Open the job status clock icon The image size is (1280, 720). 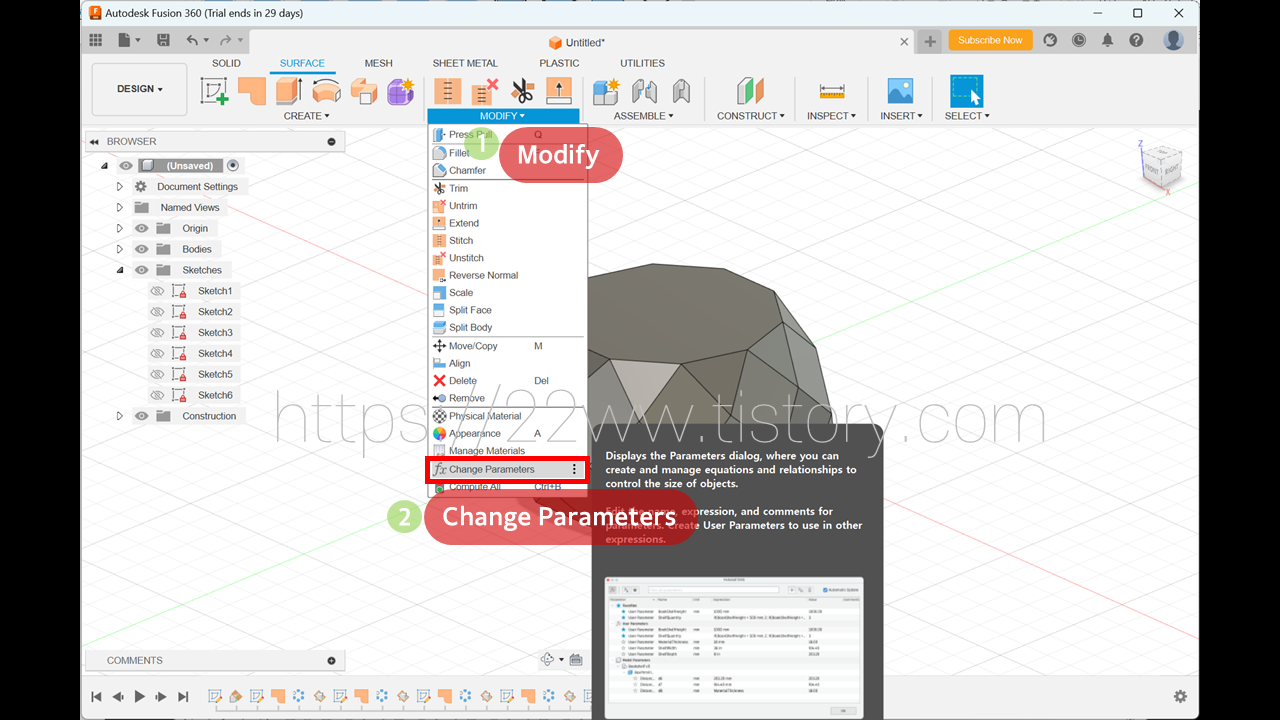tap(1079, 40)
